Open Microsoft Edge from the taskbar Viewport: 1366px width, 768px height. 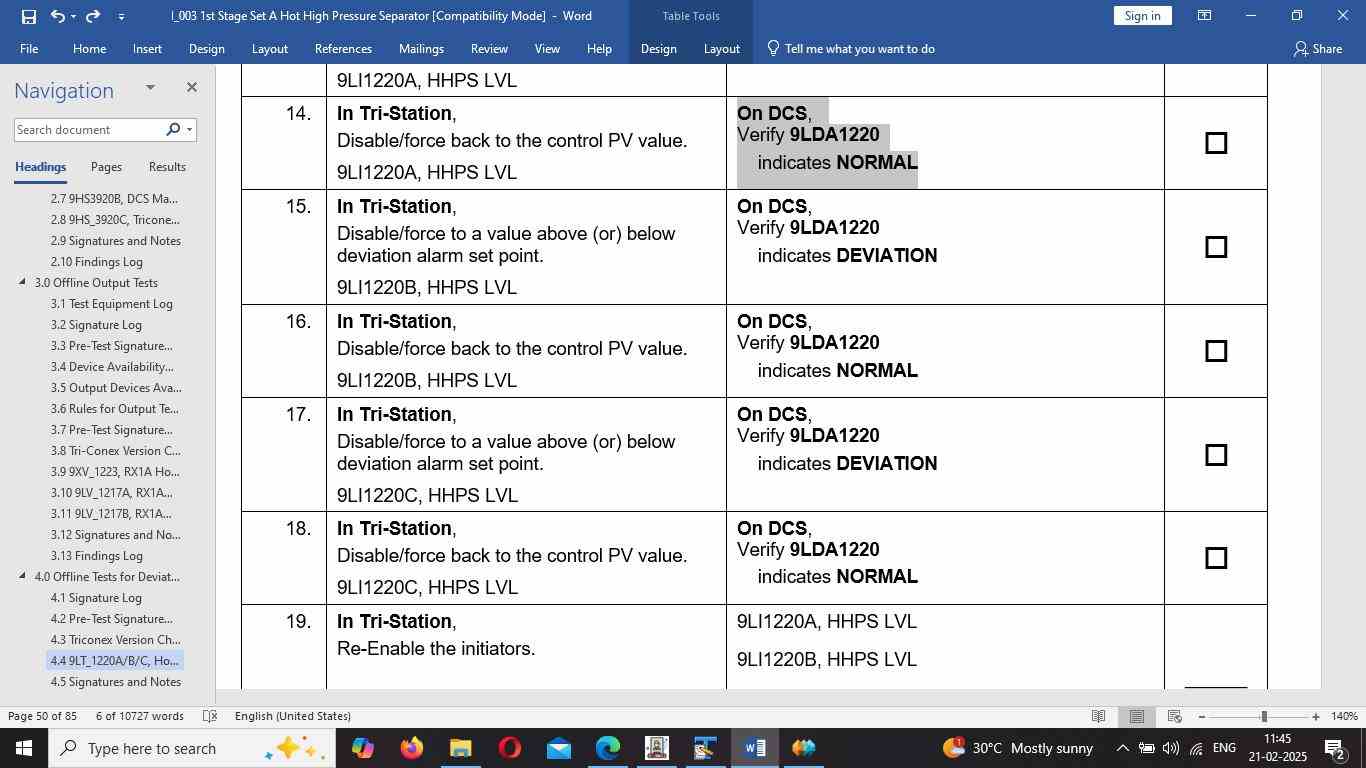(607, 748)
